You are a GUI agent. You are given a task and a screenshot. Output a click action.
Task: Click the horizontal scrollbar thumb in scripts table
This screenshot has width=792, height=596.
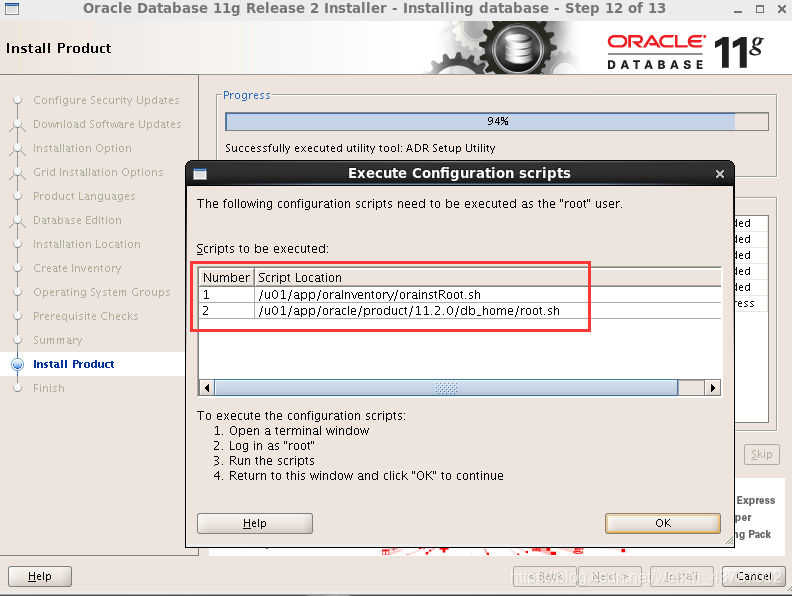point(446,388)
